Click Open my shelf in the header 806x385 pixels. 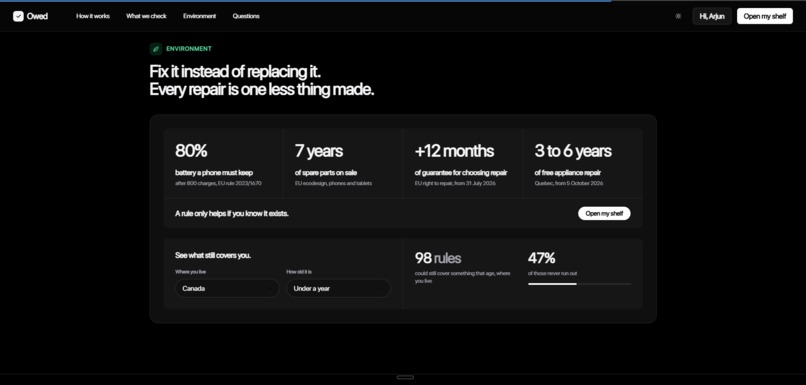(765, 16)
